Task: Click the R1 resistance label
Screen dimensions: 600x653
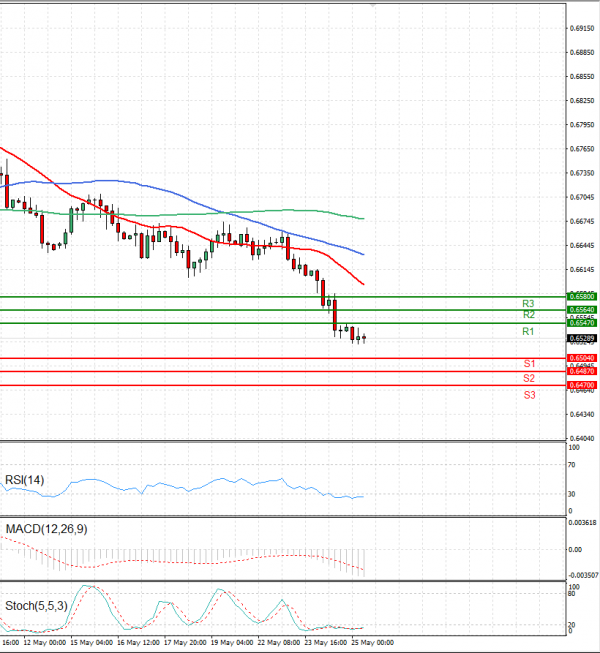Action: click(528, 331)
